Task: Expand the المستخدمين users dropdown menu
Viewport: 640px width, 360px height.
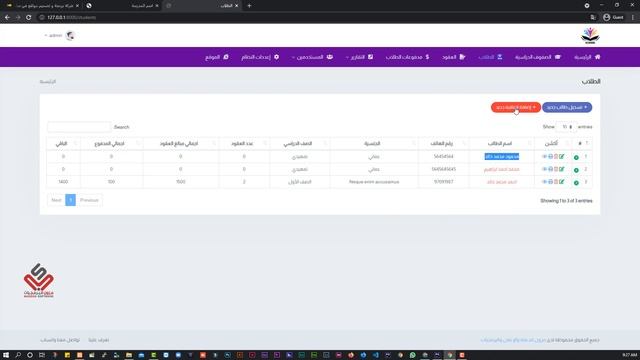Action: (x=312, y=57)
